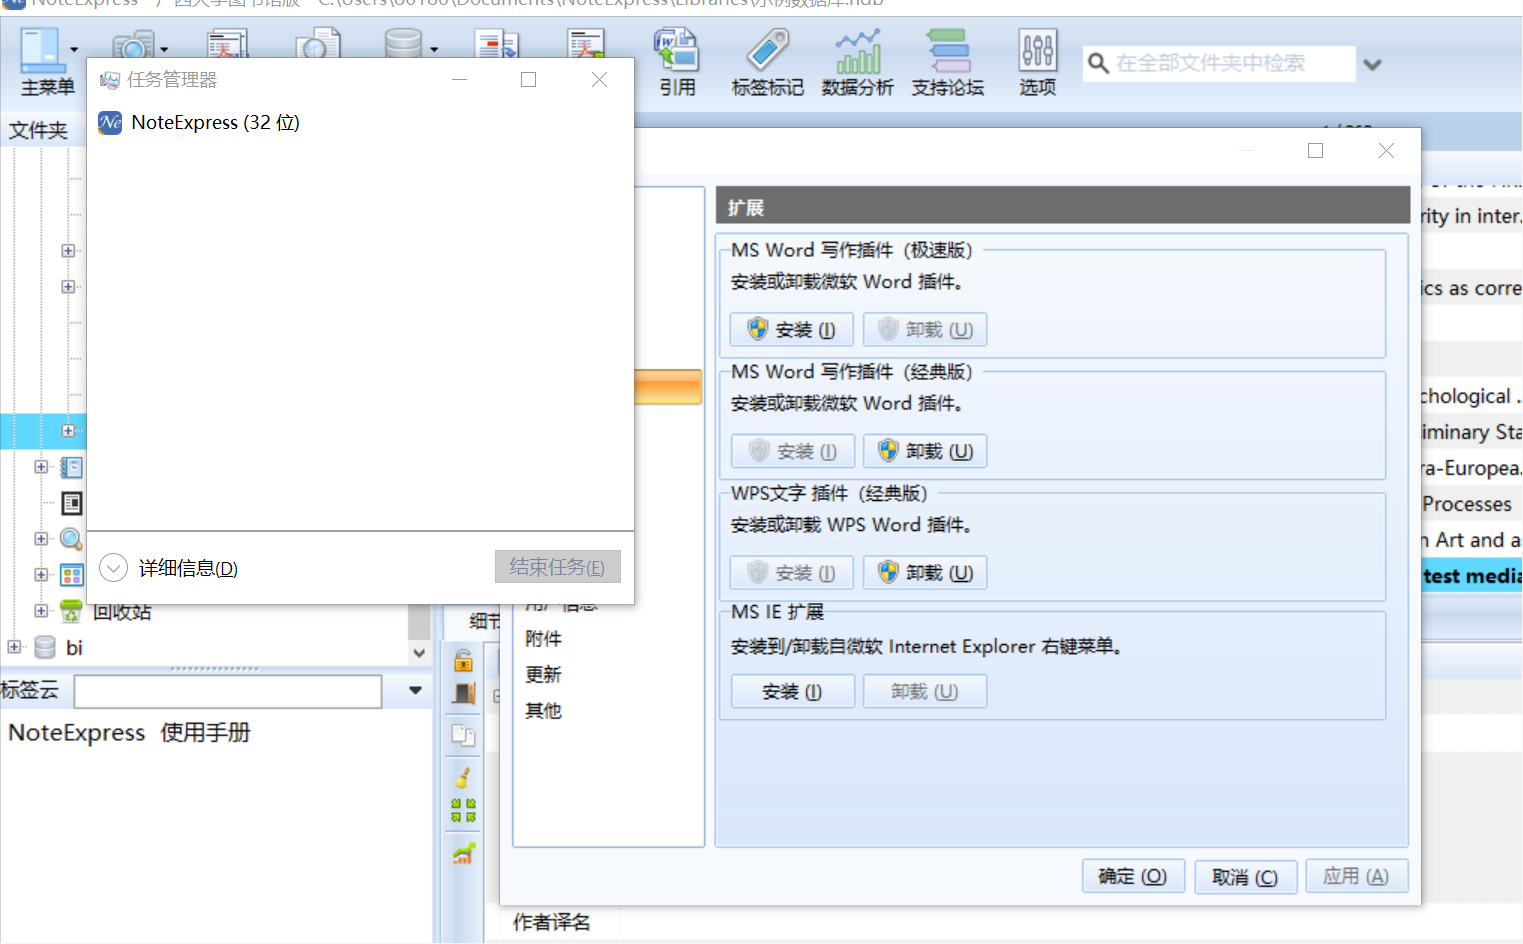Click the NoteExpress app icon in Task Manager
1523x944 pixels.
coord(110,122)
